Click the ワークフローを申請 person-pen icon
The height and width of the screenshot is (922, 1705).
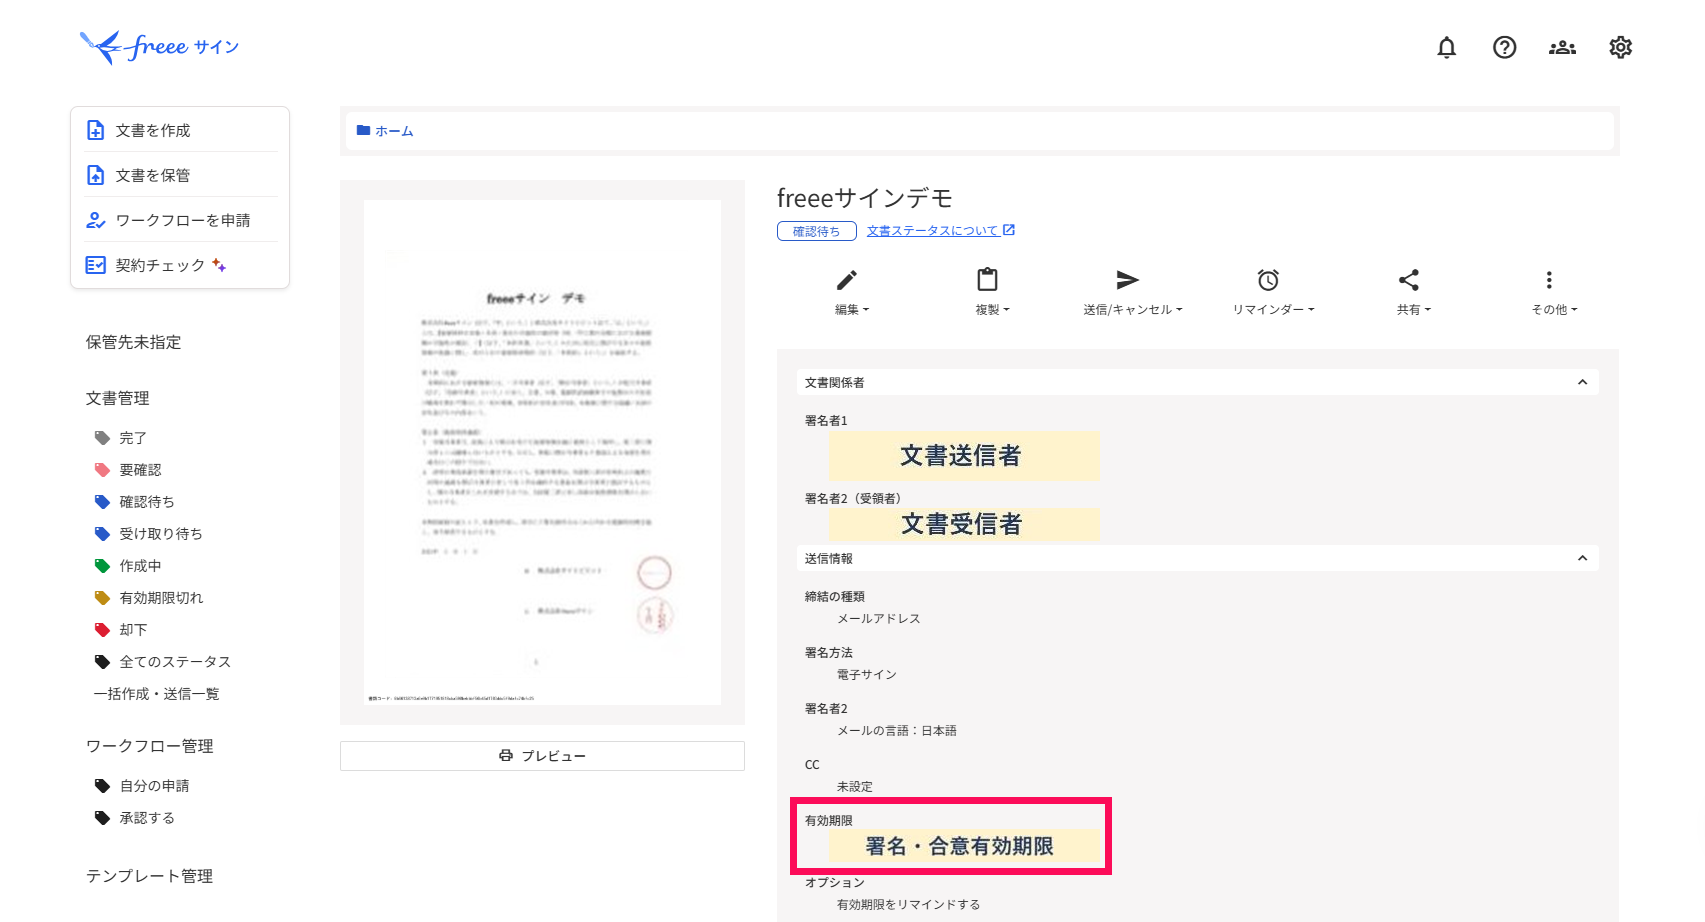[x=96, y=220]
